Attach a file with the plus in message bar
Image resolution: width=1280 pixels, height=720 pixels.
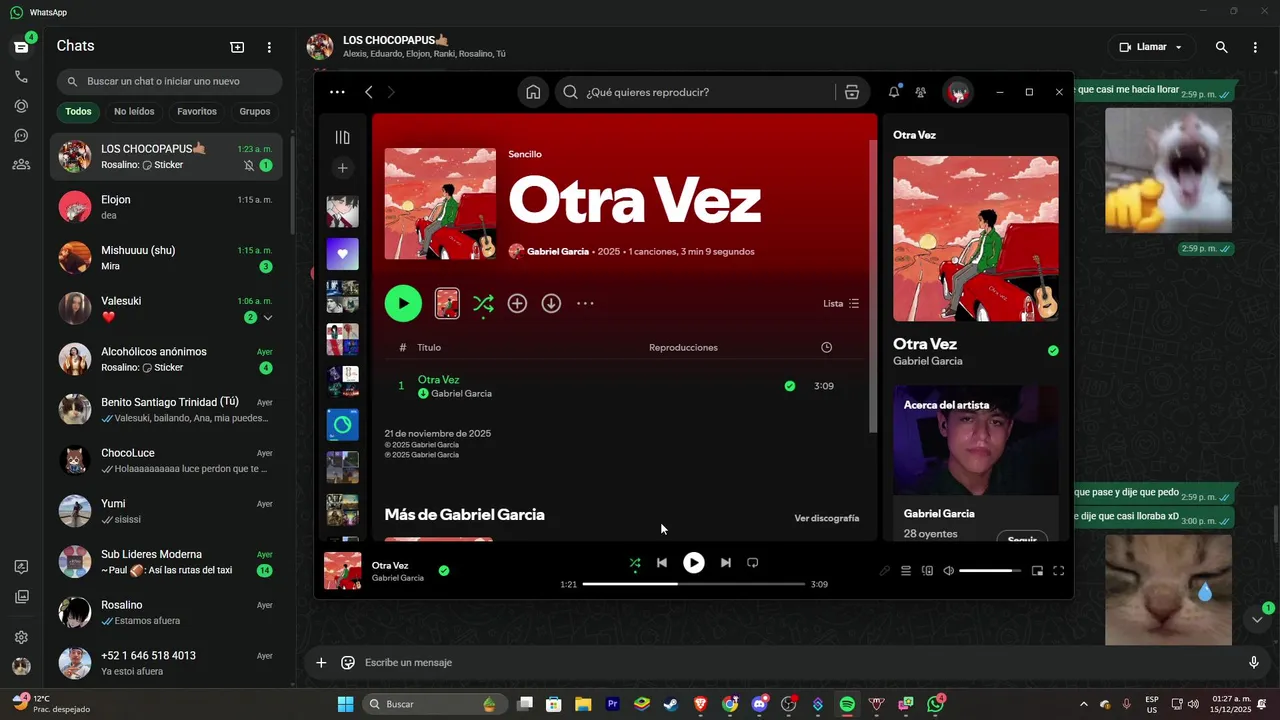point(321,662)
